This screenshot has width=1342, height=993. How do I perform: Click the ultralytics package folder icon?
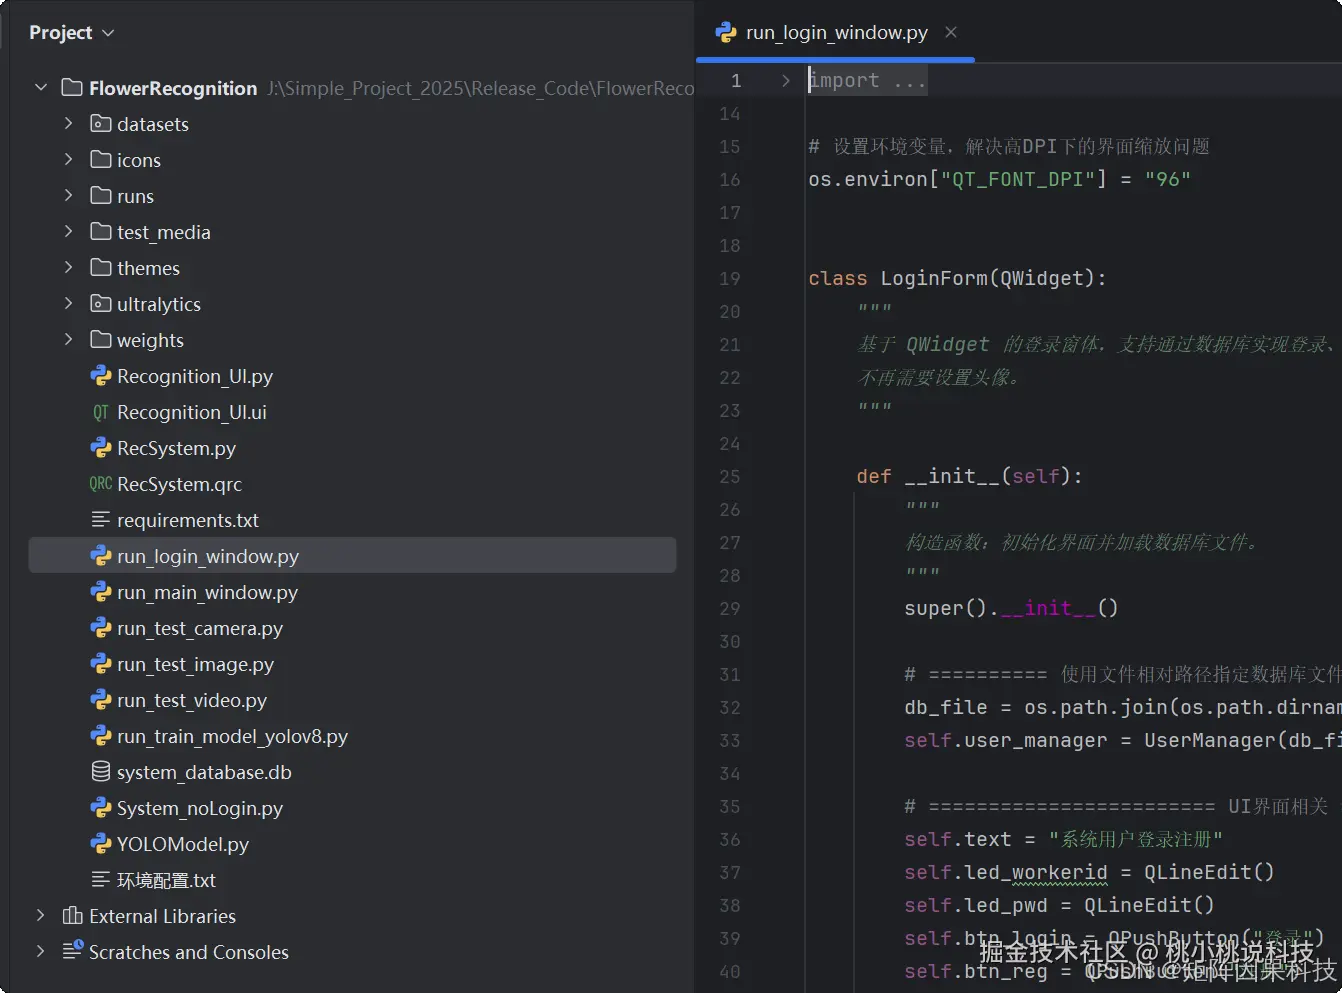click(100, 304)
